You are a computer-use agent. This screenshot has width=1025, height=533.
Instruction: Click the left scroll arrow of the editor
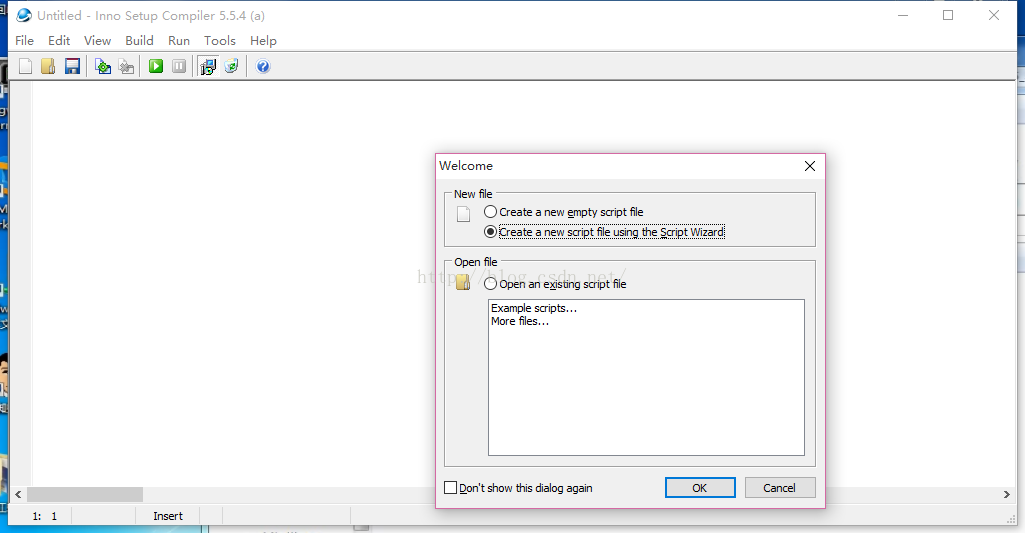[x=18, y=494]
